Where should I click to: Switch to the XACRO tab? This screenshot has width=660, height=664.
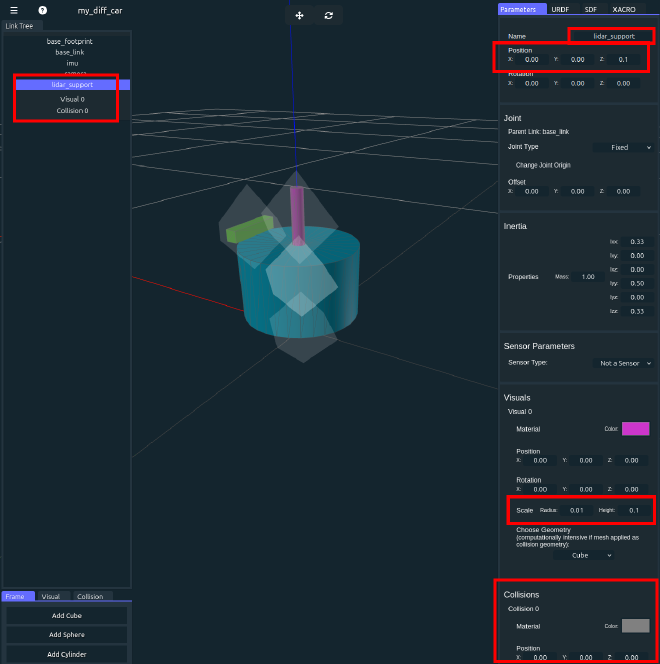pyautogui.click(x=624, y=9)
